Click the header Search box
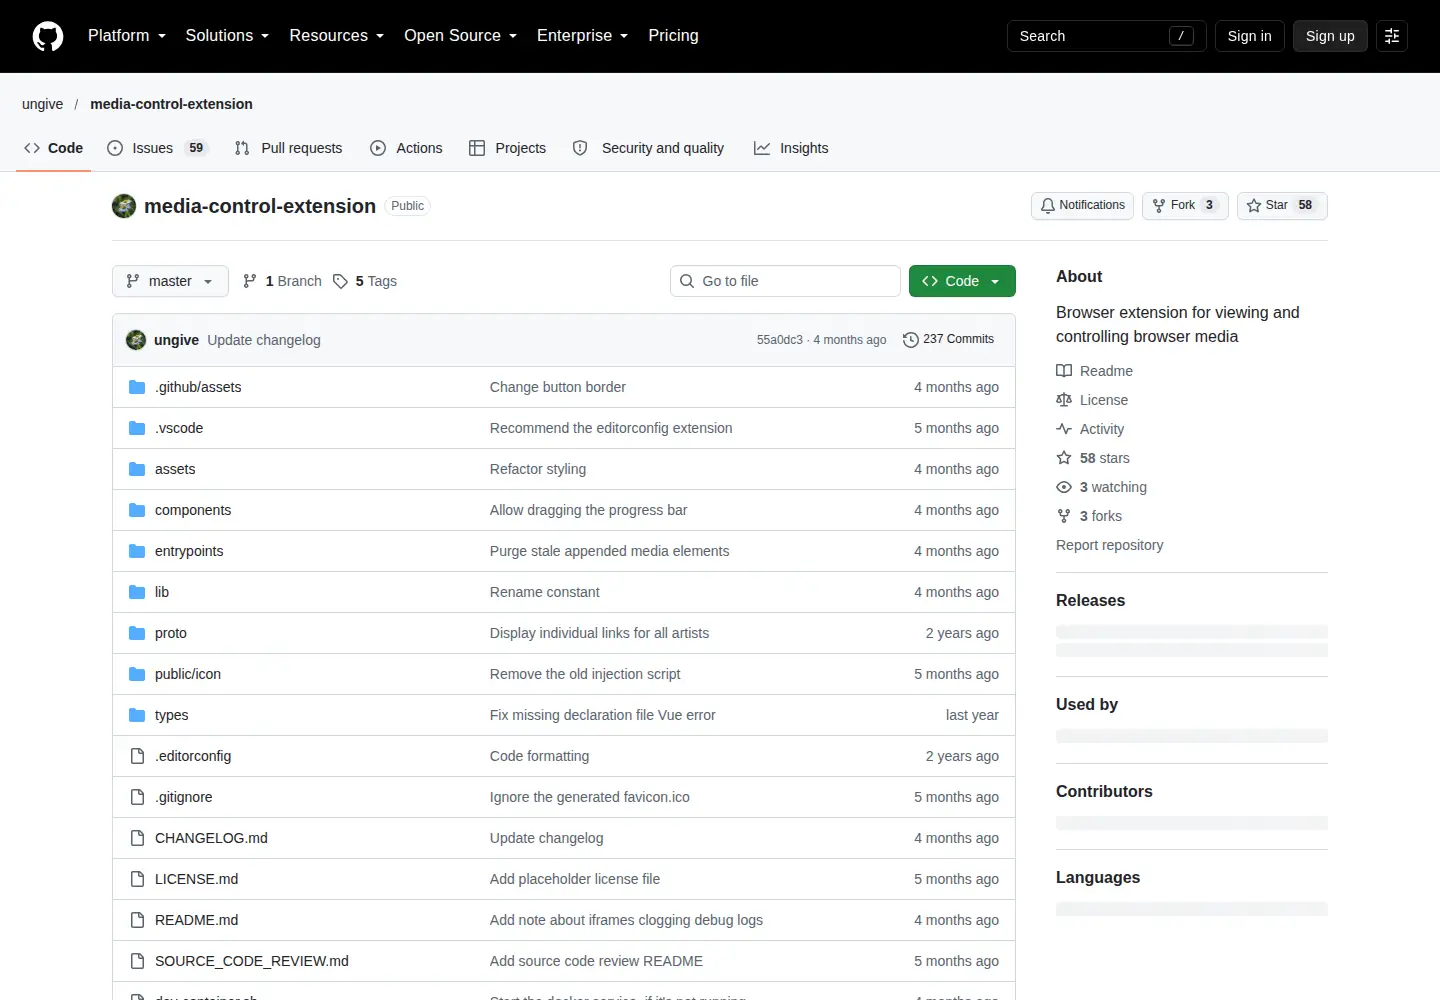 [x=1107, y=36]
